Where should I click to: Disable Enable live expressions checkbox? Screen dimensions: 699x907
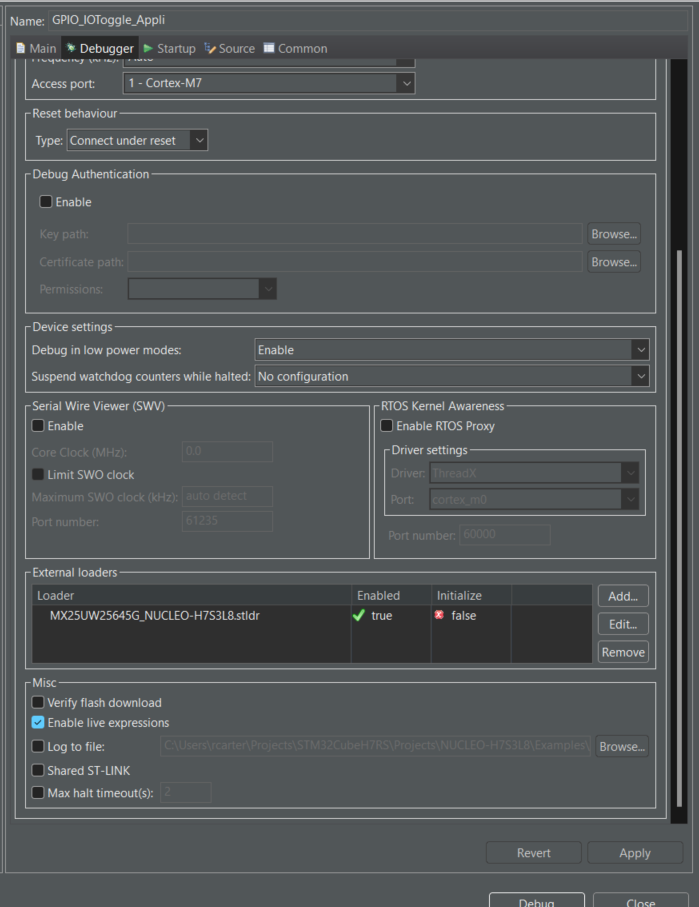38,722
